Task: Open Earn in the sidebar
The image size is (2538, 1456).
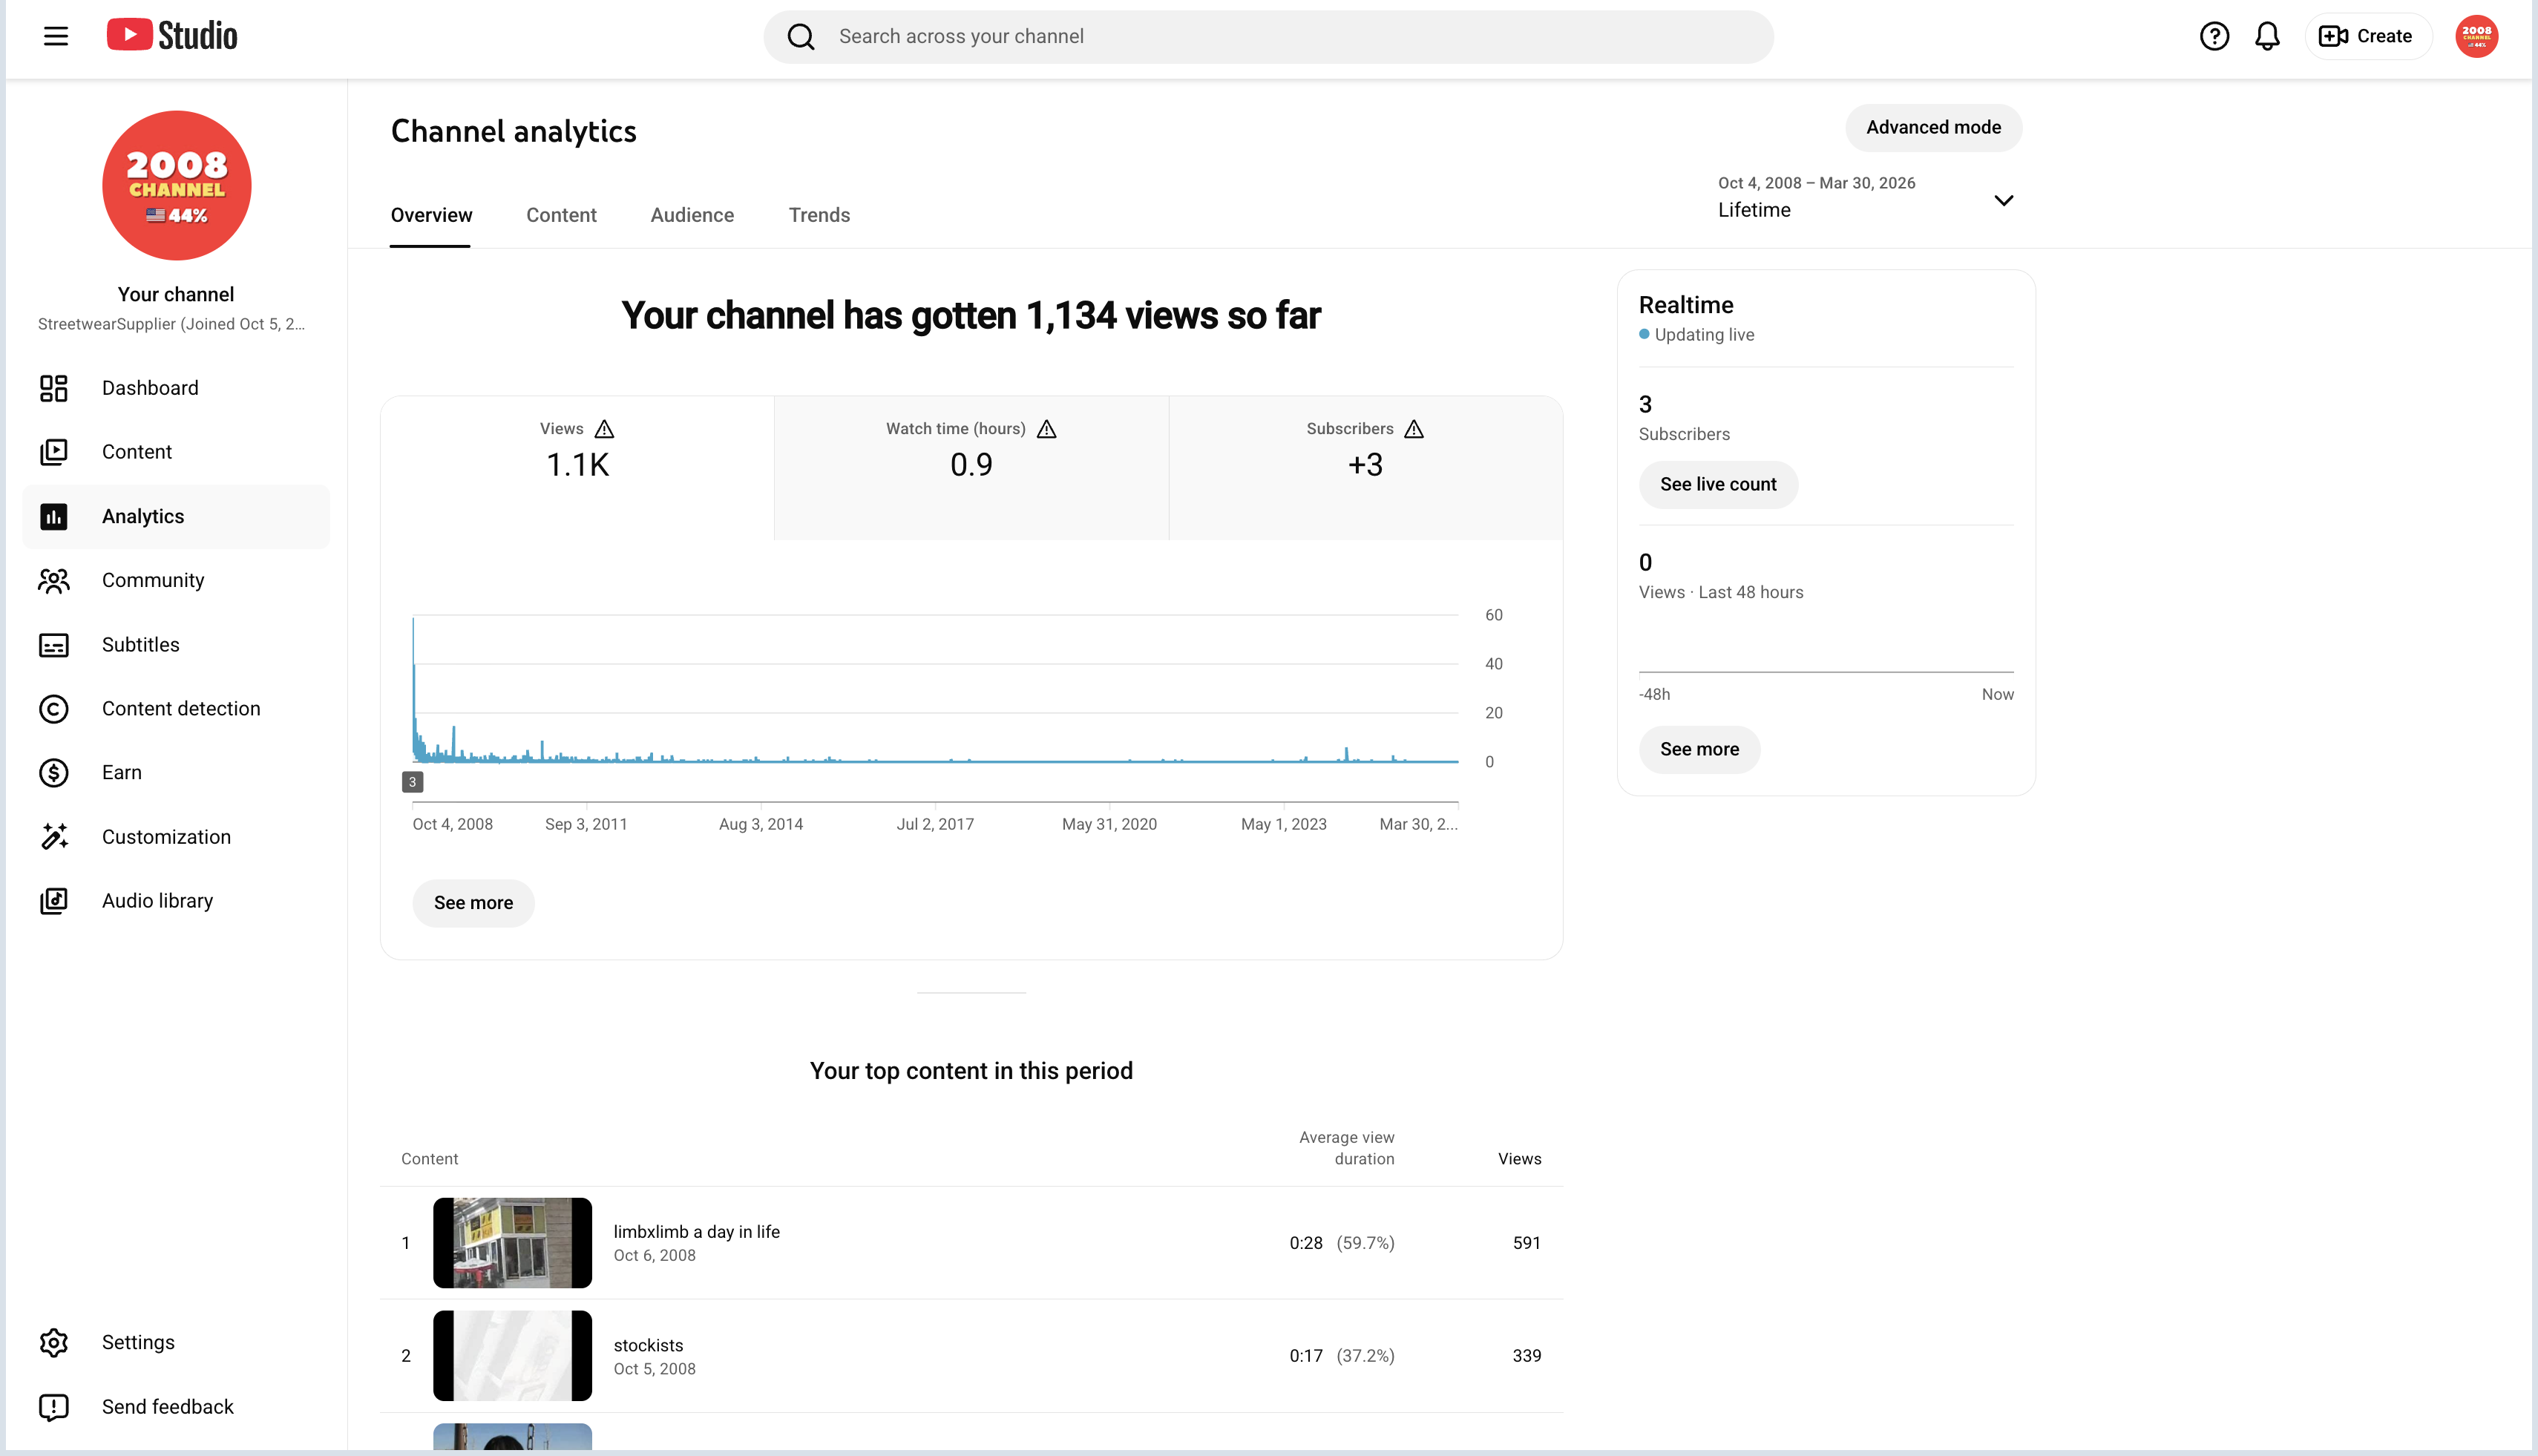Action: click(176, 773)
